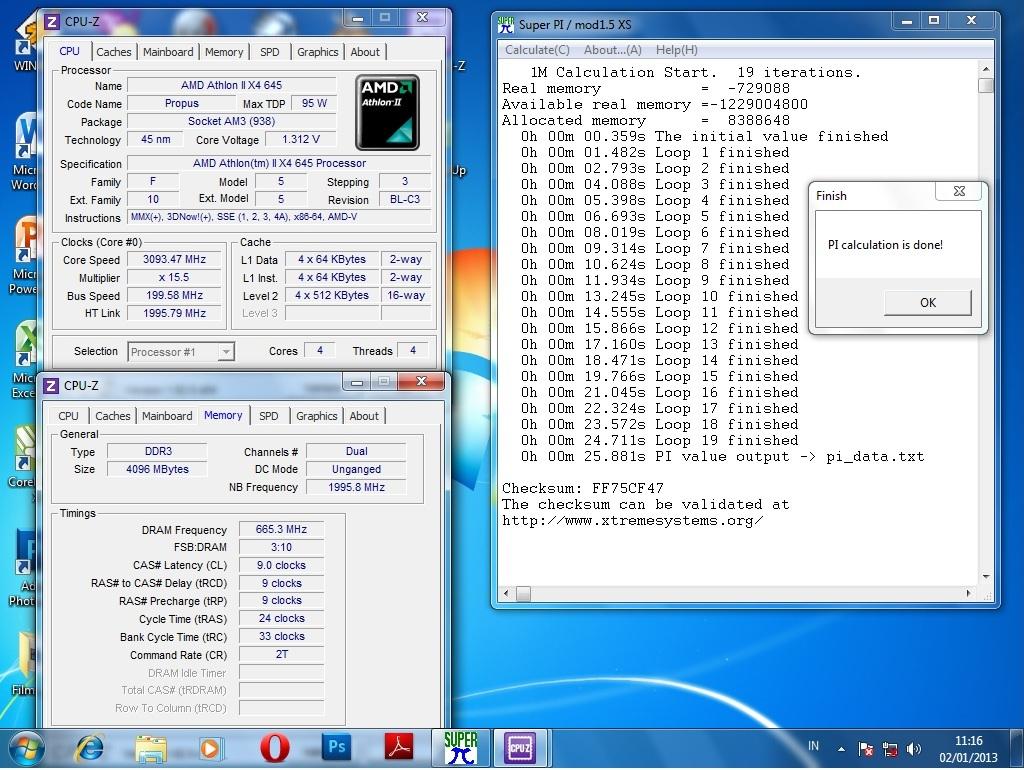The width and height of the screenshot is (1024, 770).
Task: Click Super PI vertical scrollbar down arrow
Action: tap(985, 577)
